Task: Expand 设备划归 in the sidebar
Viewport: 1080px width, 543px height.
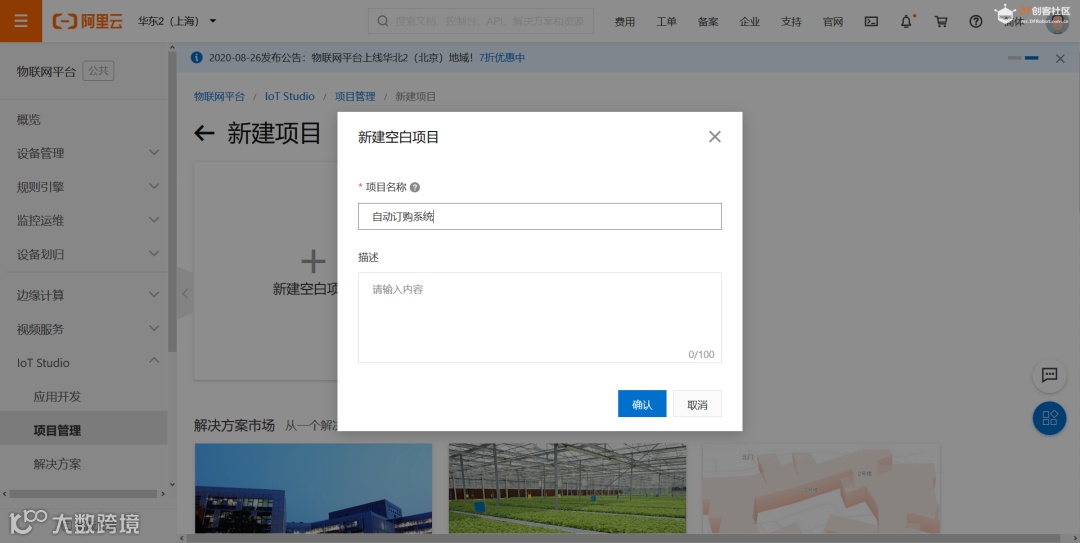Action: pyautogui.click(x=83, y=254)
